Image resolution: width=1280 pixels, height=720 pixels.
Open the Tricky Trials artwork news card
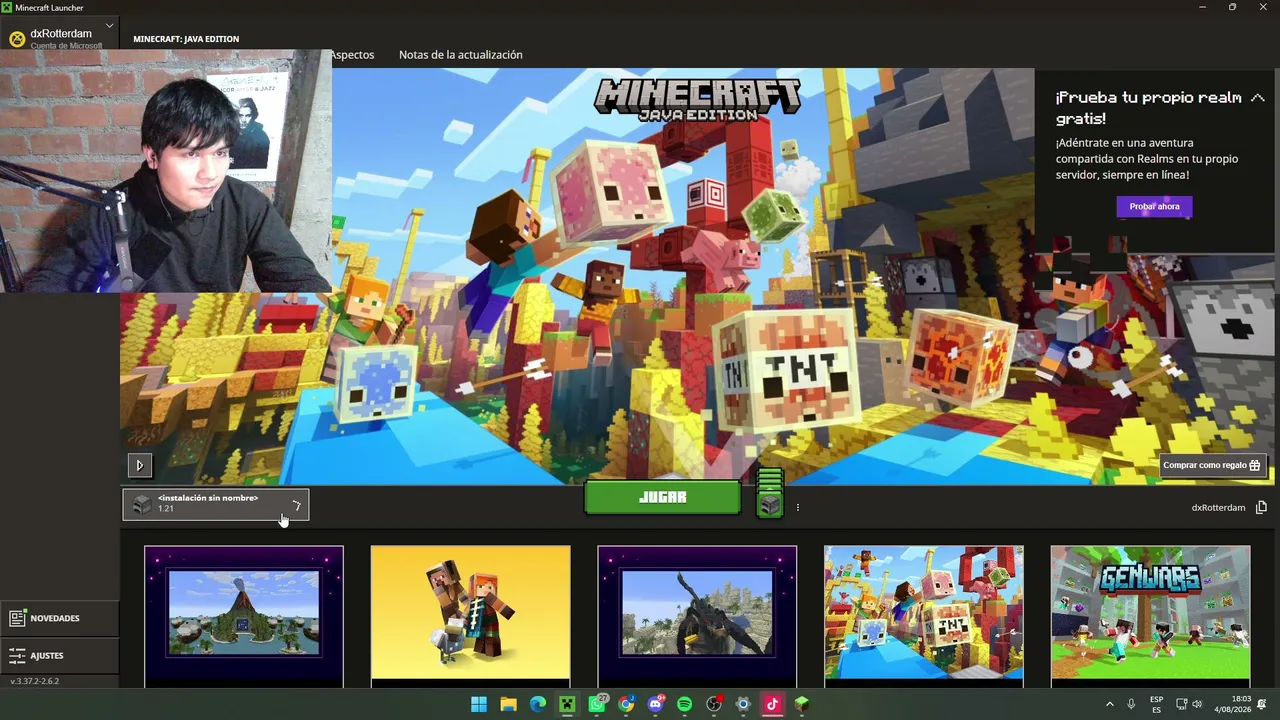point(924,616)
